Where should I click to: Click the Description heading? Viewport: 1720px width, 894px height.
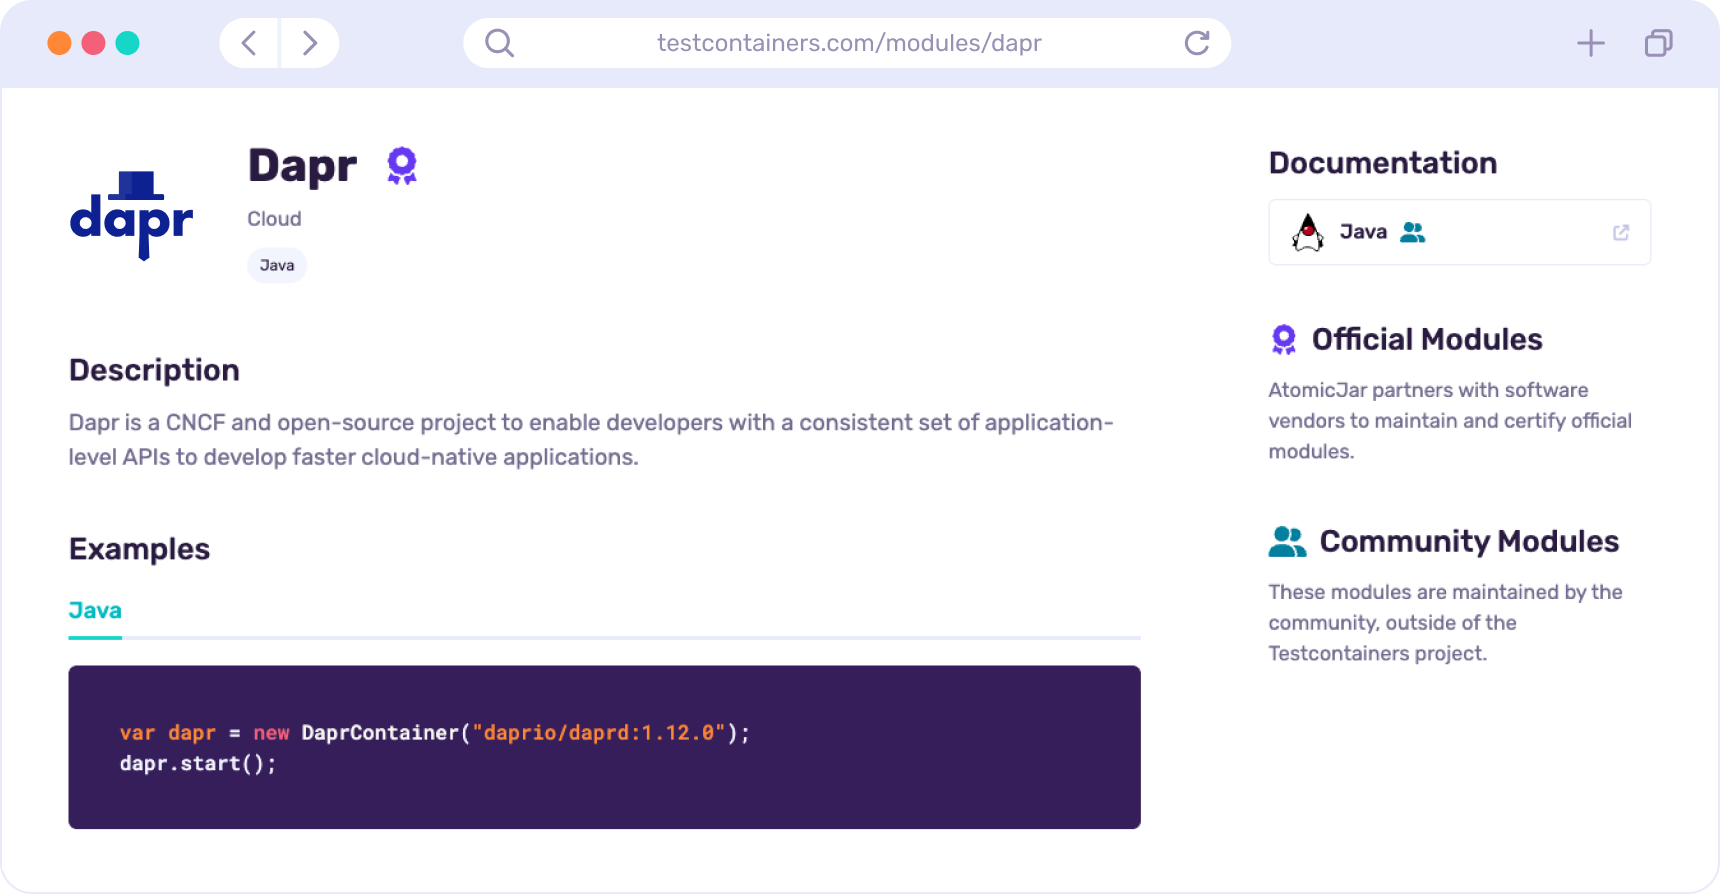(x=154, y=370)
